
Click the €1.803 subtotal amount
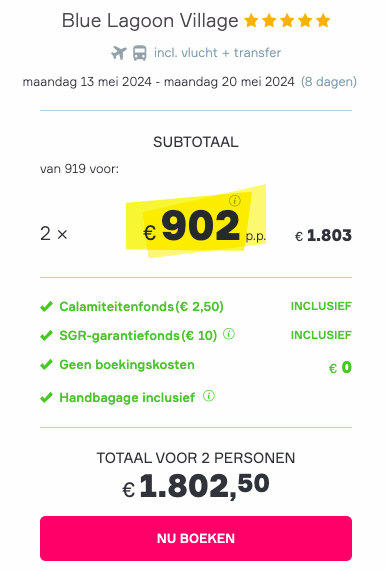click(323, 235)
